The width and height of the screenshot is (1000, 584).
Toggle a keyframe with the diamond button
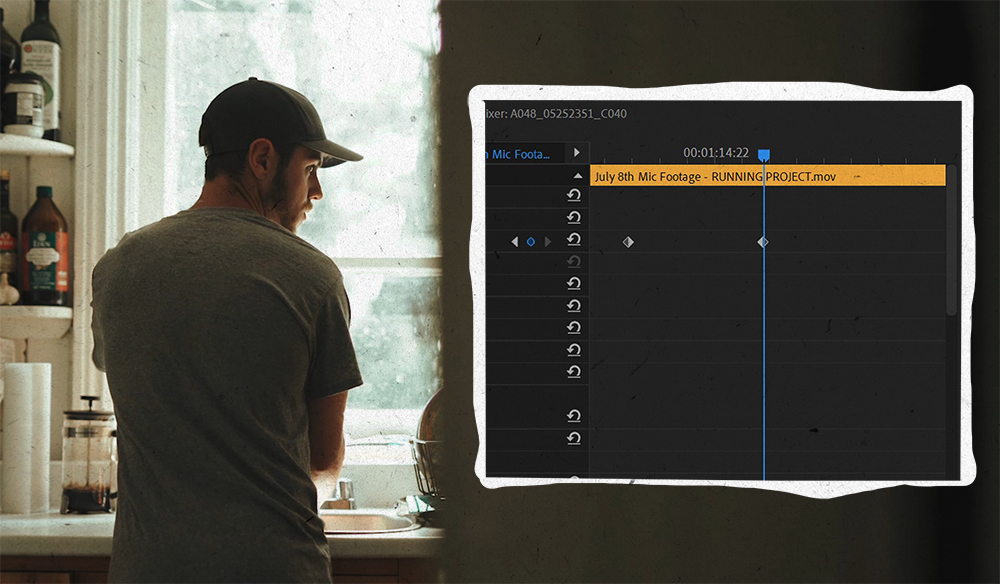coord(532,240)
